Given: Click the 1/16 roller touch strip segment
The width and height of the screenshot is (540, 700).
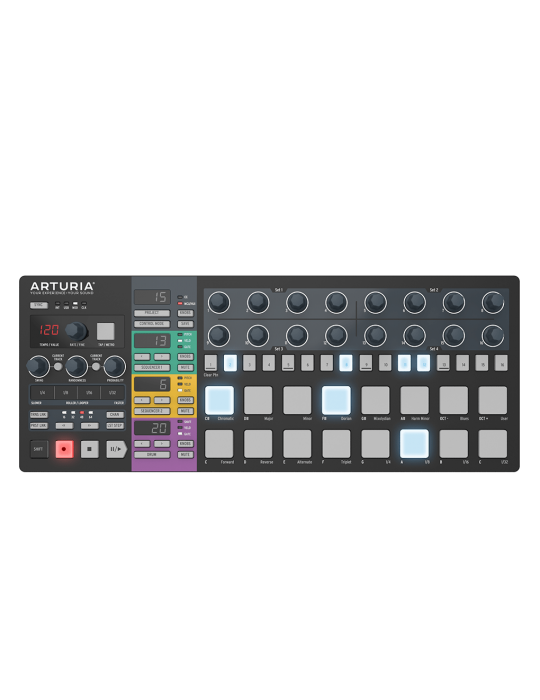Looking at the screenshot, I should (x=89, y=393).
